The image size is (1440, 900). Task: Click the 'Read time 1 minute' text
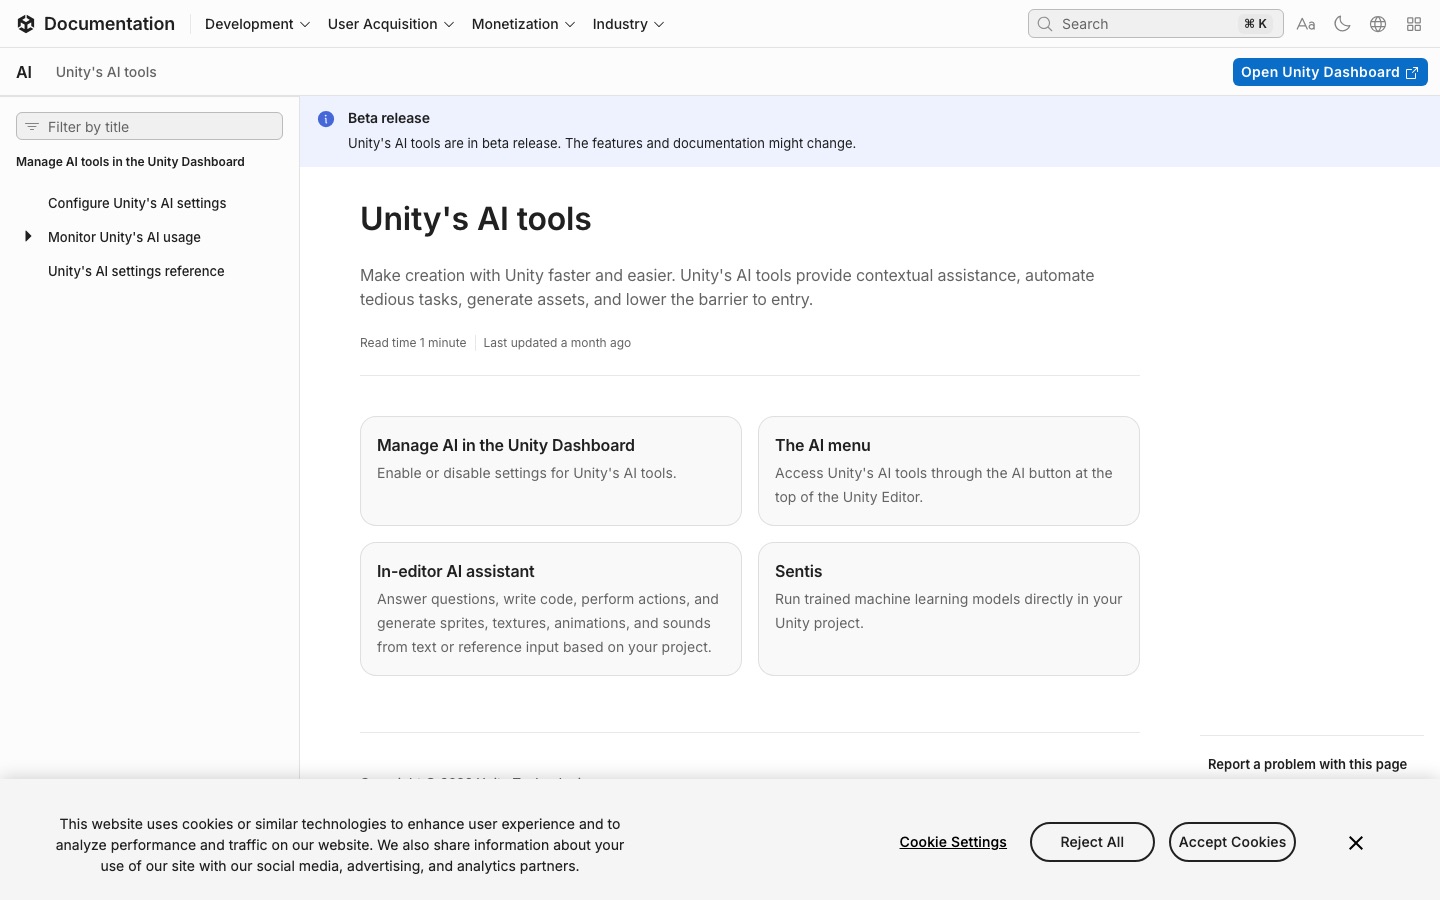413,343
